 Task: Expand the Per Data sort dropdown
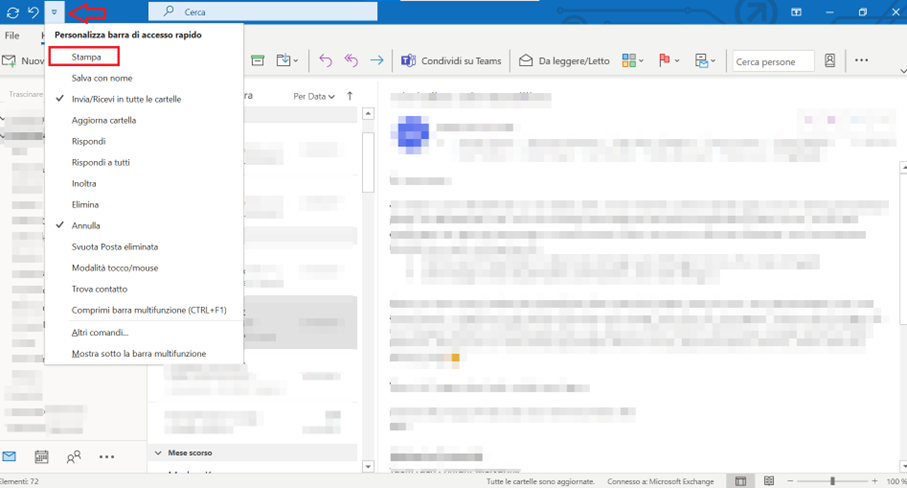point(314,97)
